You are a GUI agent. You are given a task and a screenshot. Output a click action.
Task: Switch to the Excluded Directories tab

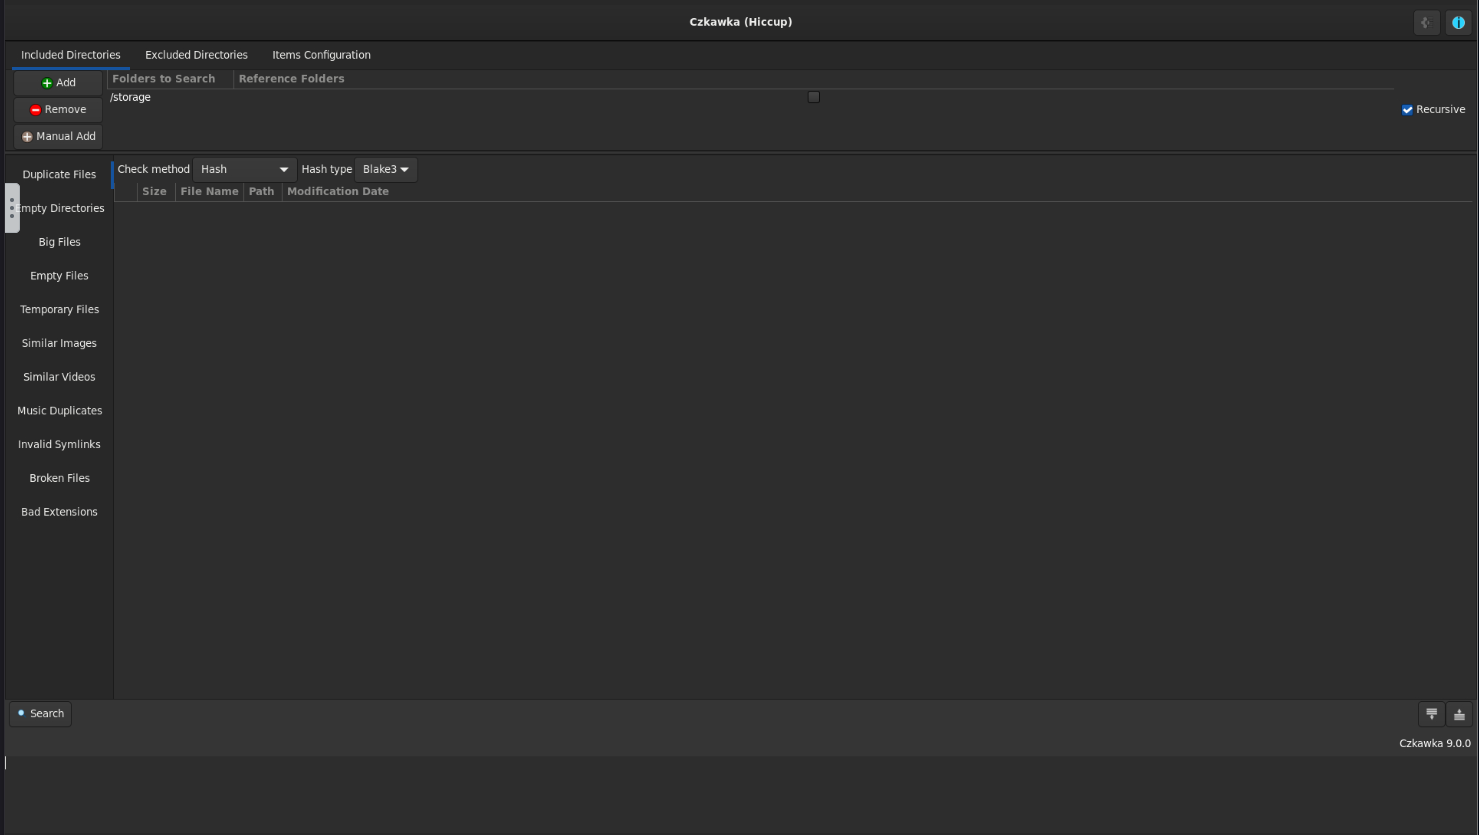[196, 55]
